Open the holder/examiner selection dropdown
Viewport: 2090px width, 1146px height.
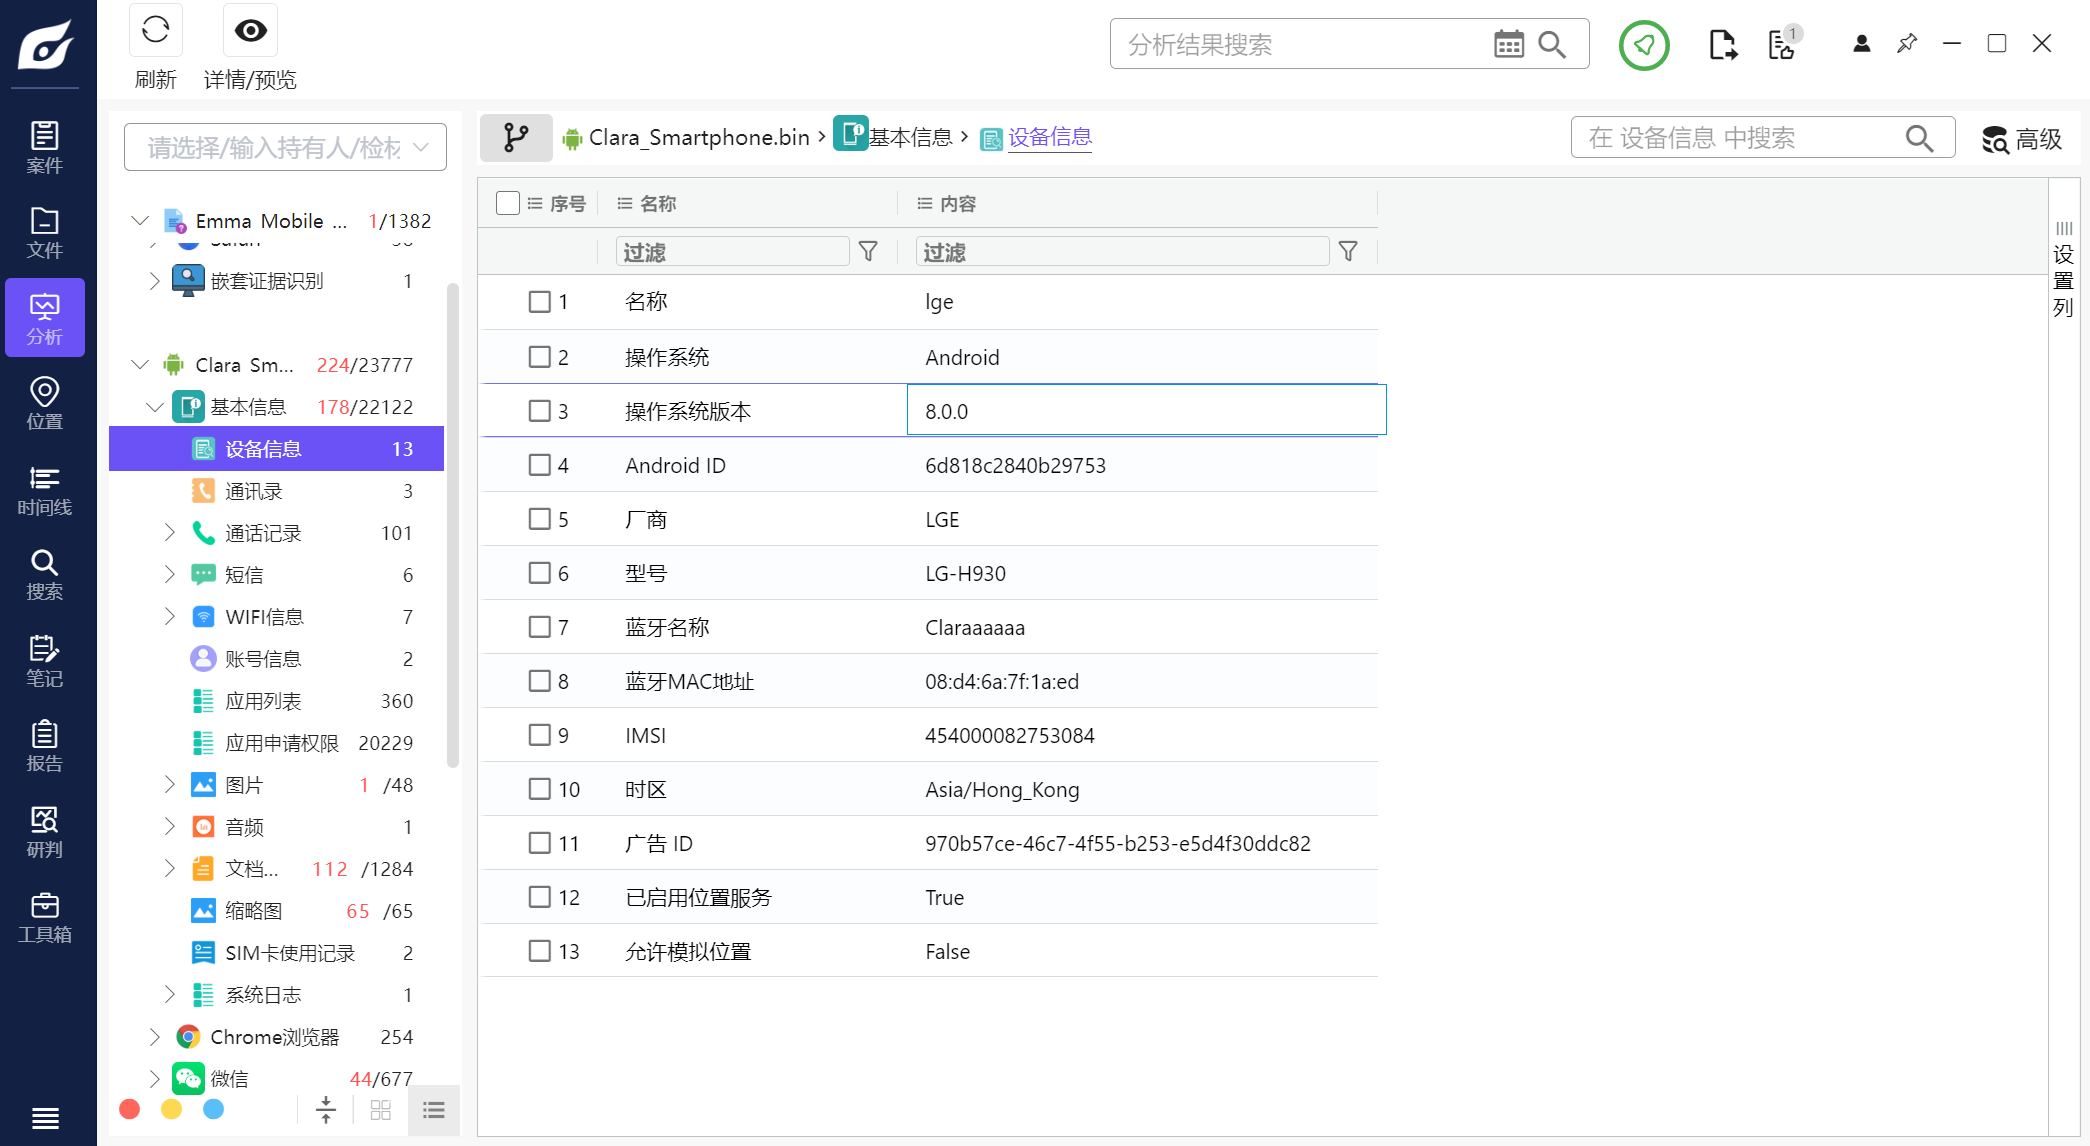click(285, 148)
